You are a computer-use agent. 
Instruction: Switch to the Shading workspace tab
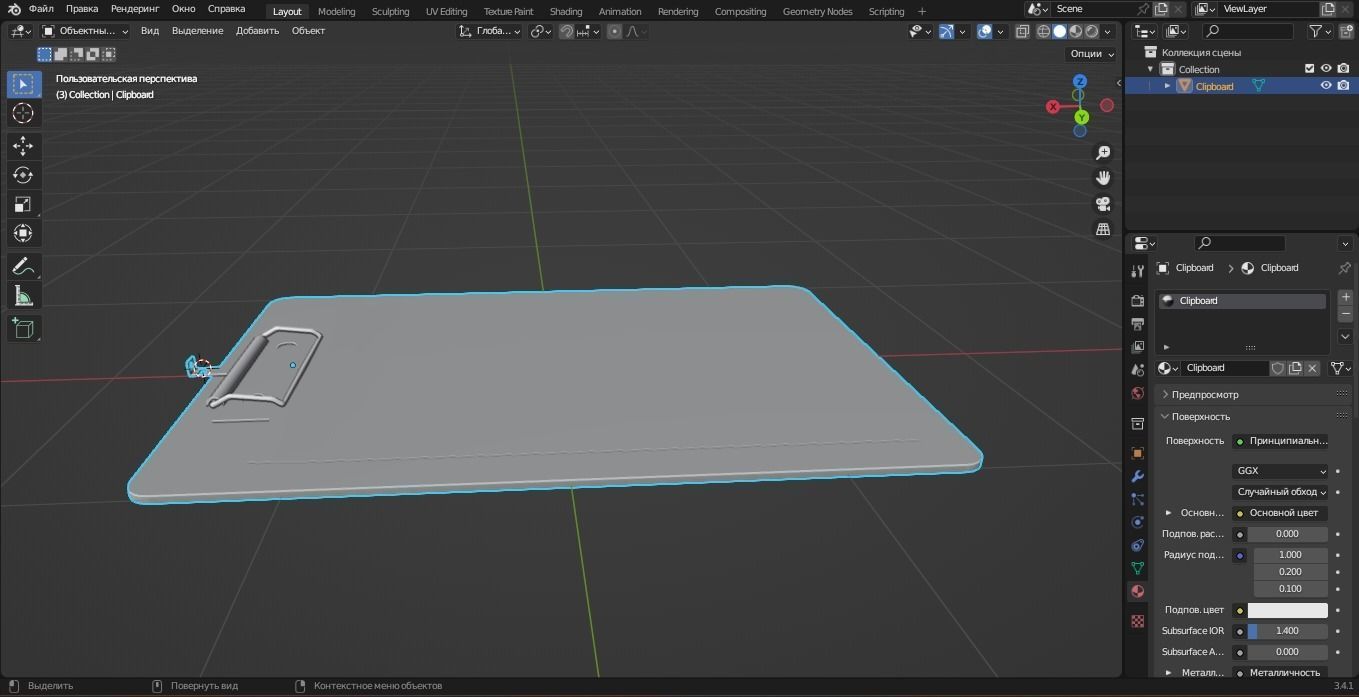coord(565,11)
